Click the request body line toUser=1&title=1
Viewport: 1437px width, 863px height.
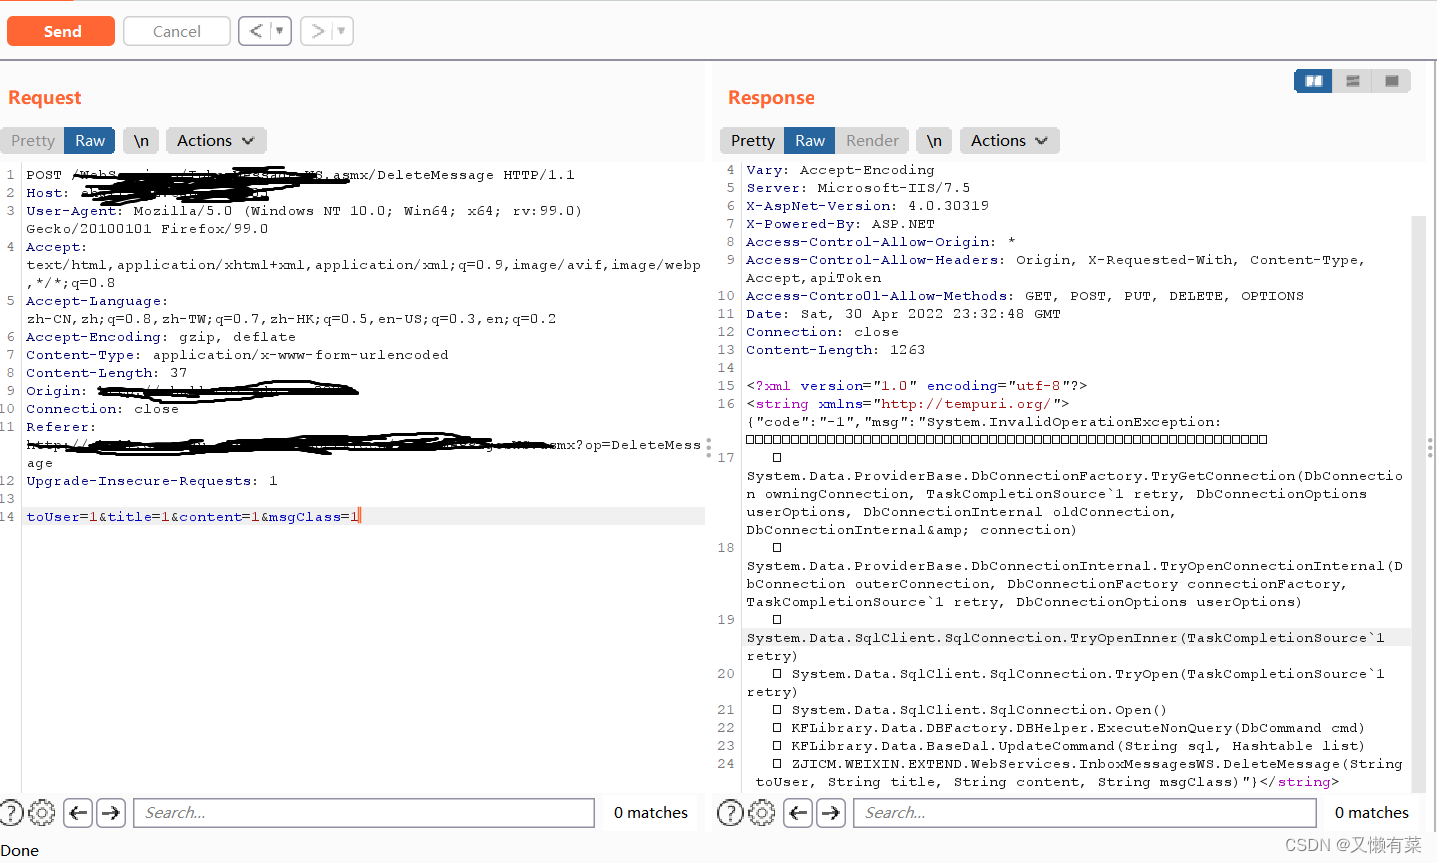point(193,517)
